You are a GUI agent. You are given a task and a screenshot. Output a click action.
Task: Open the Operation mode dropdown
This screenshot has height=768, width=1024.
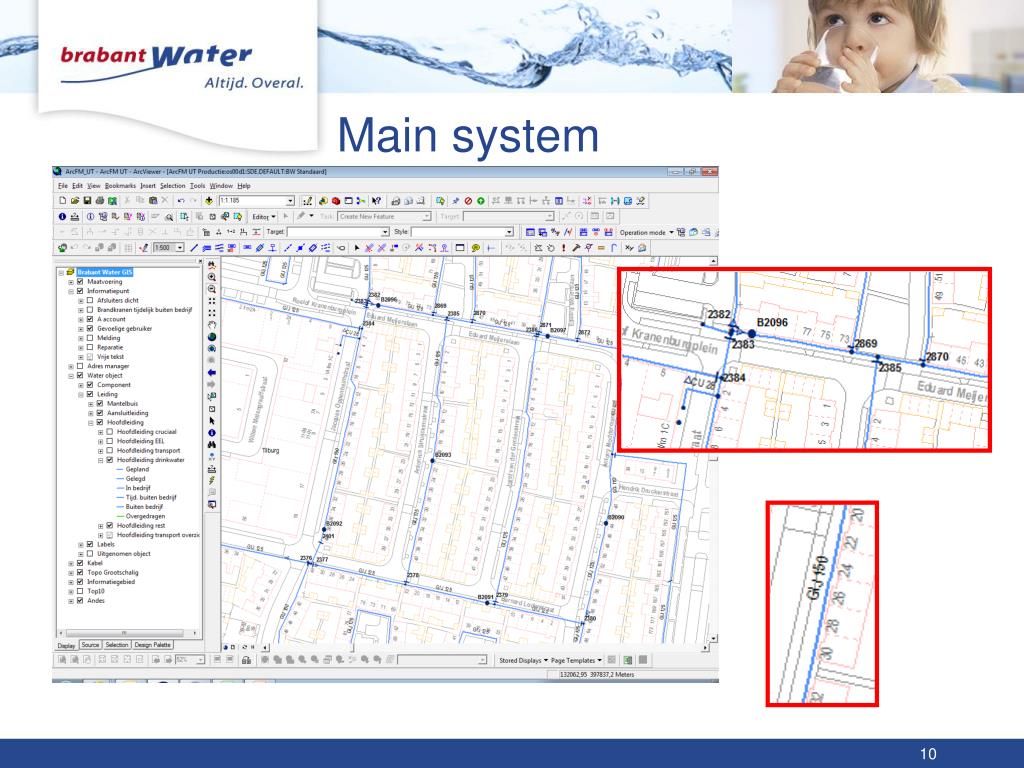(647, 232)
